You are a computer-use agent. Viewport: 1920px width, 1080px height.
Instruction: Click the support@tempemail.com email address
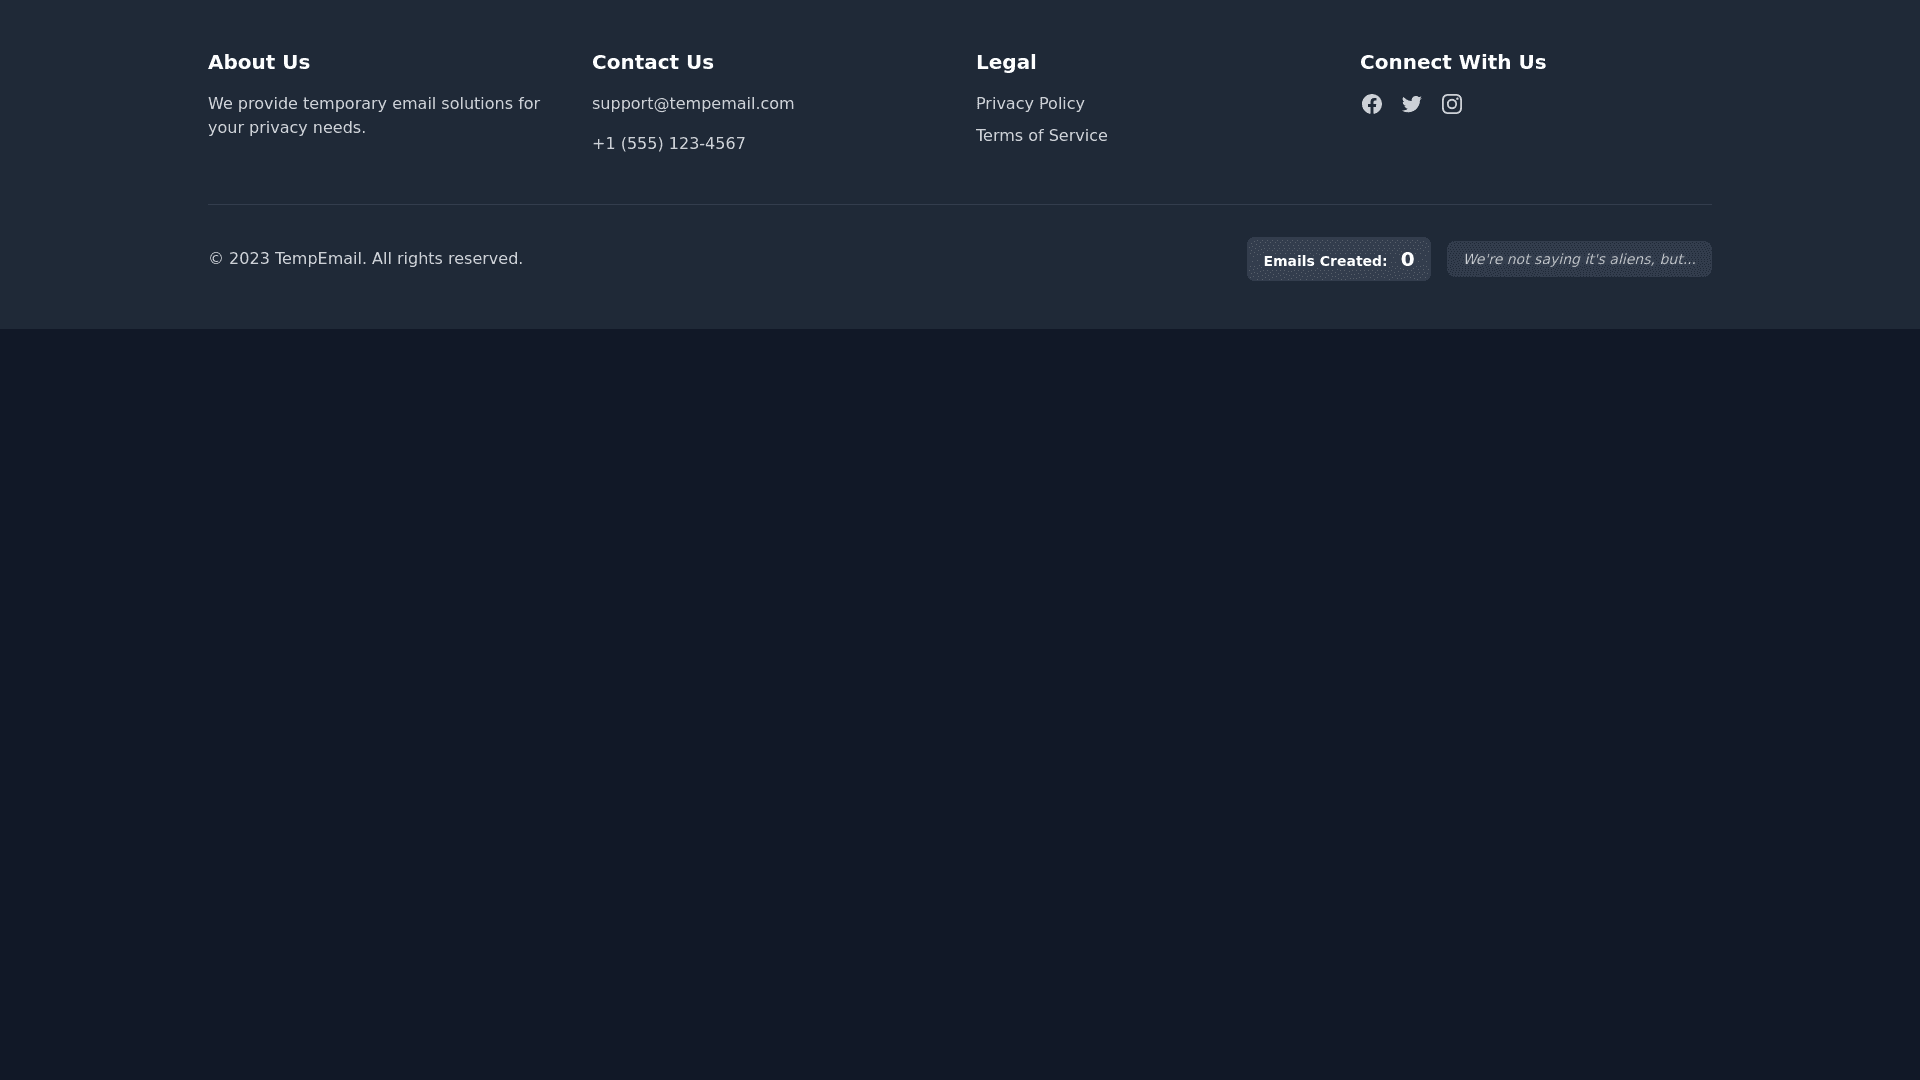pyautogui.click(x=692, y=104)
